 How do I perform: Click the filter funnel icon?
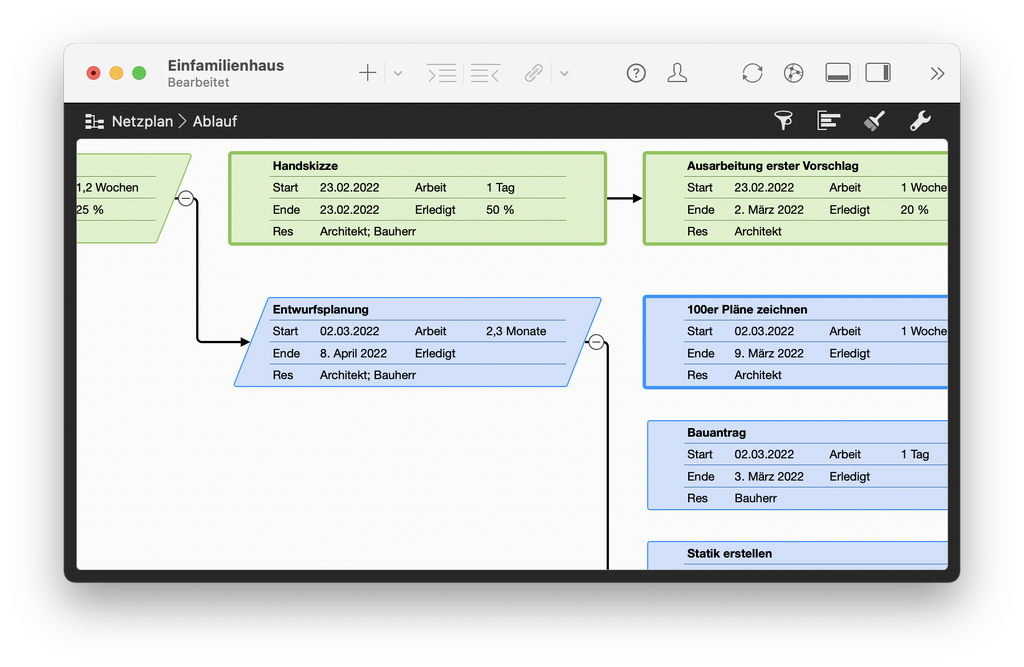pyautogui.click(x=784, y=121)
